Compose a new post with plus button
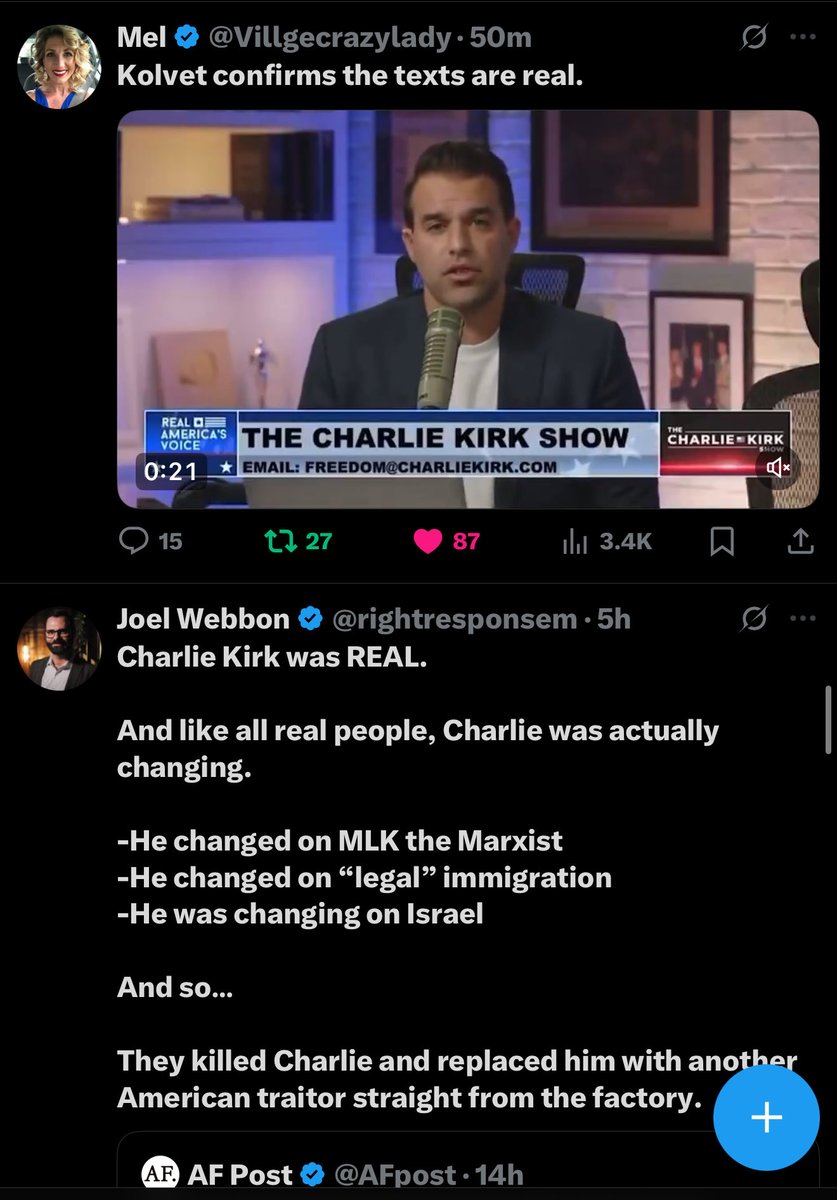Screen dimensions: 837x1200 (x=766, y=1117)
